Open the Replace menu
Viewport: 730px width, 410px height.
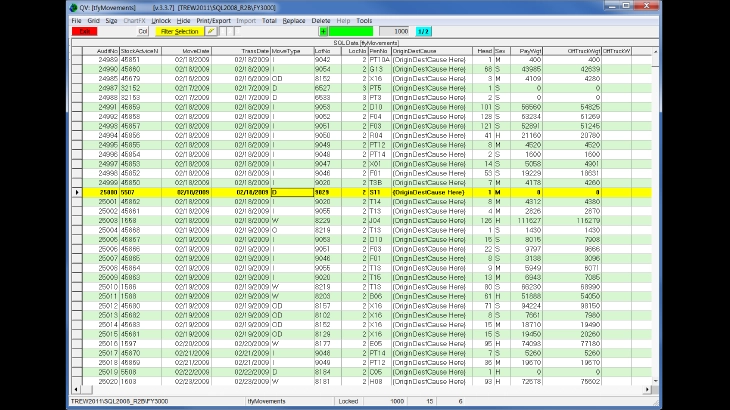click(x=295, y=20)
